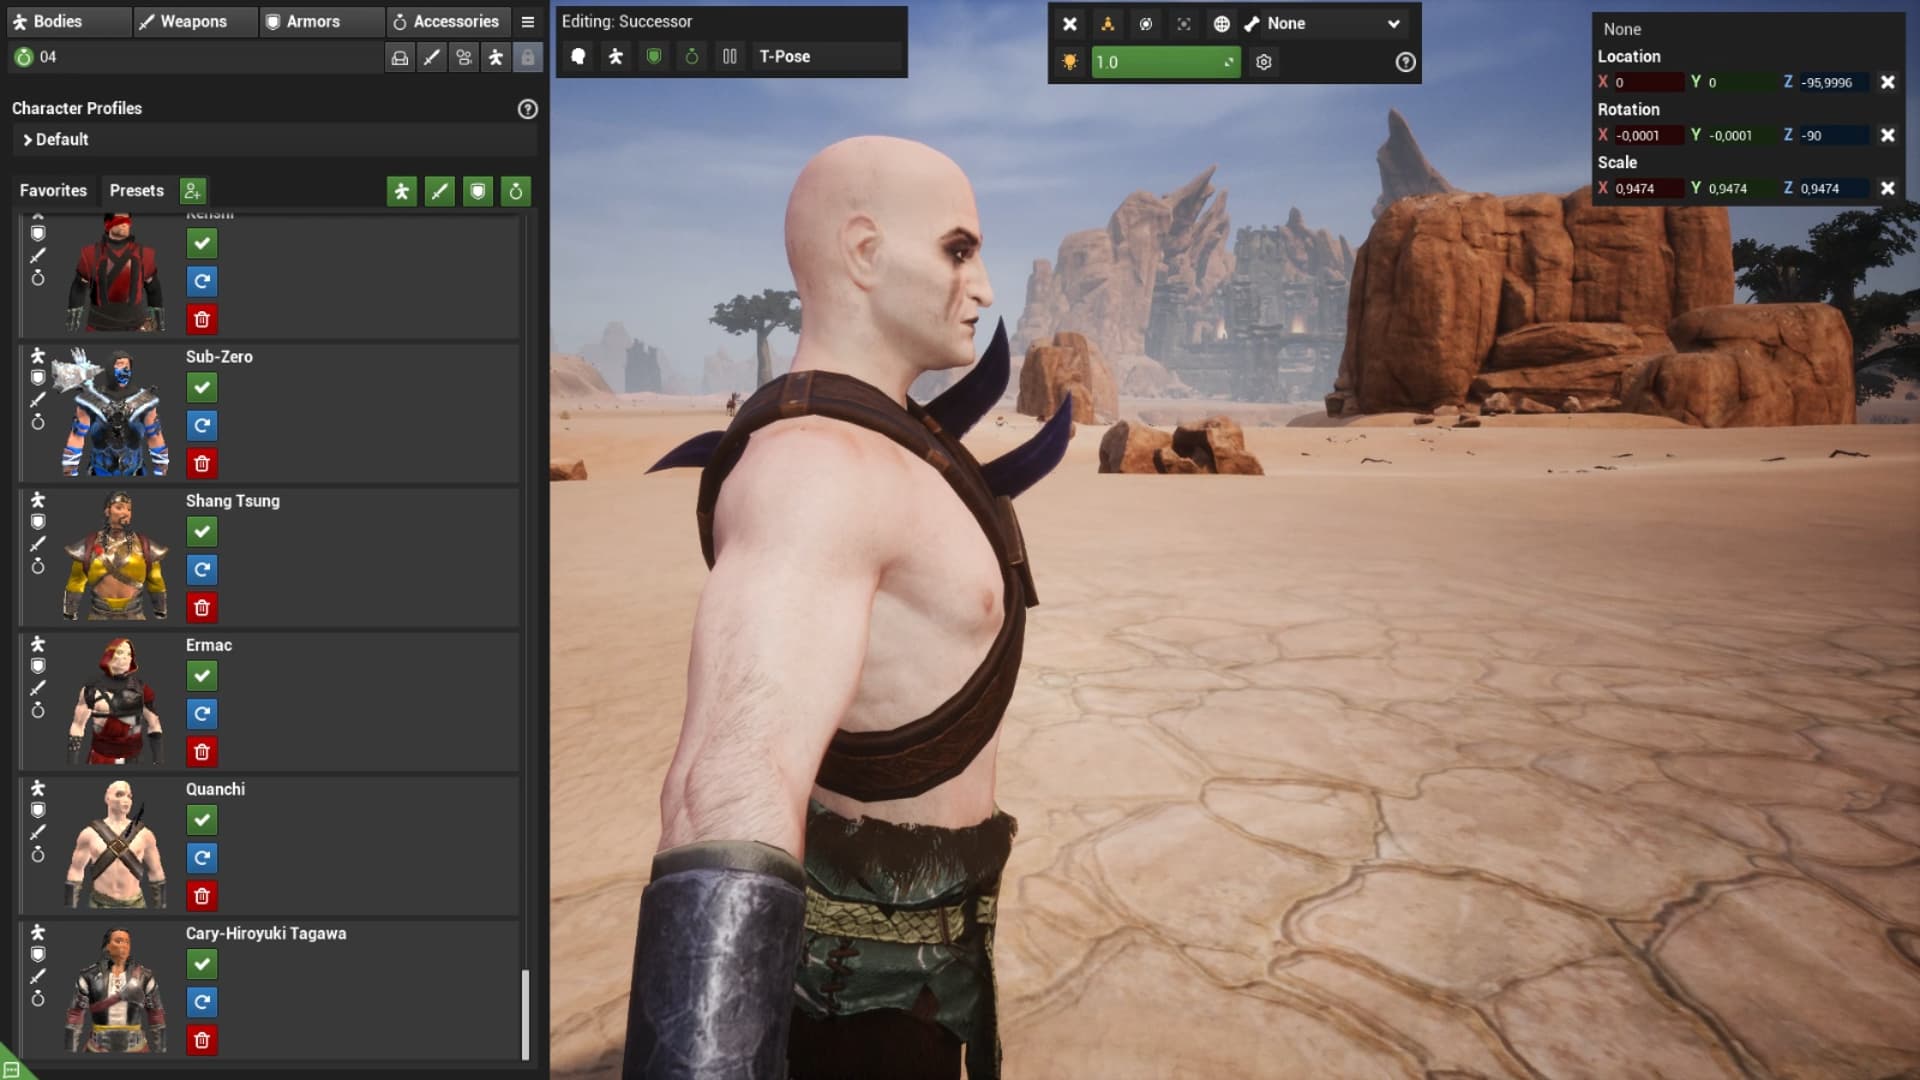Select the Quanchi preset thumbnail
This screenshot has width=1920, height=1080.
click(116, 844)
